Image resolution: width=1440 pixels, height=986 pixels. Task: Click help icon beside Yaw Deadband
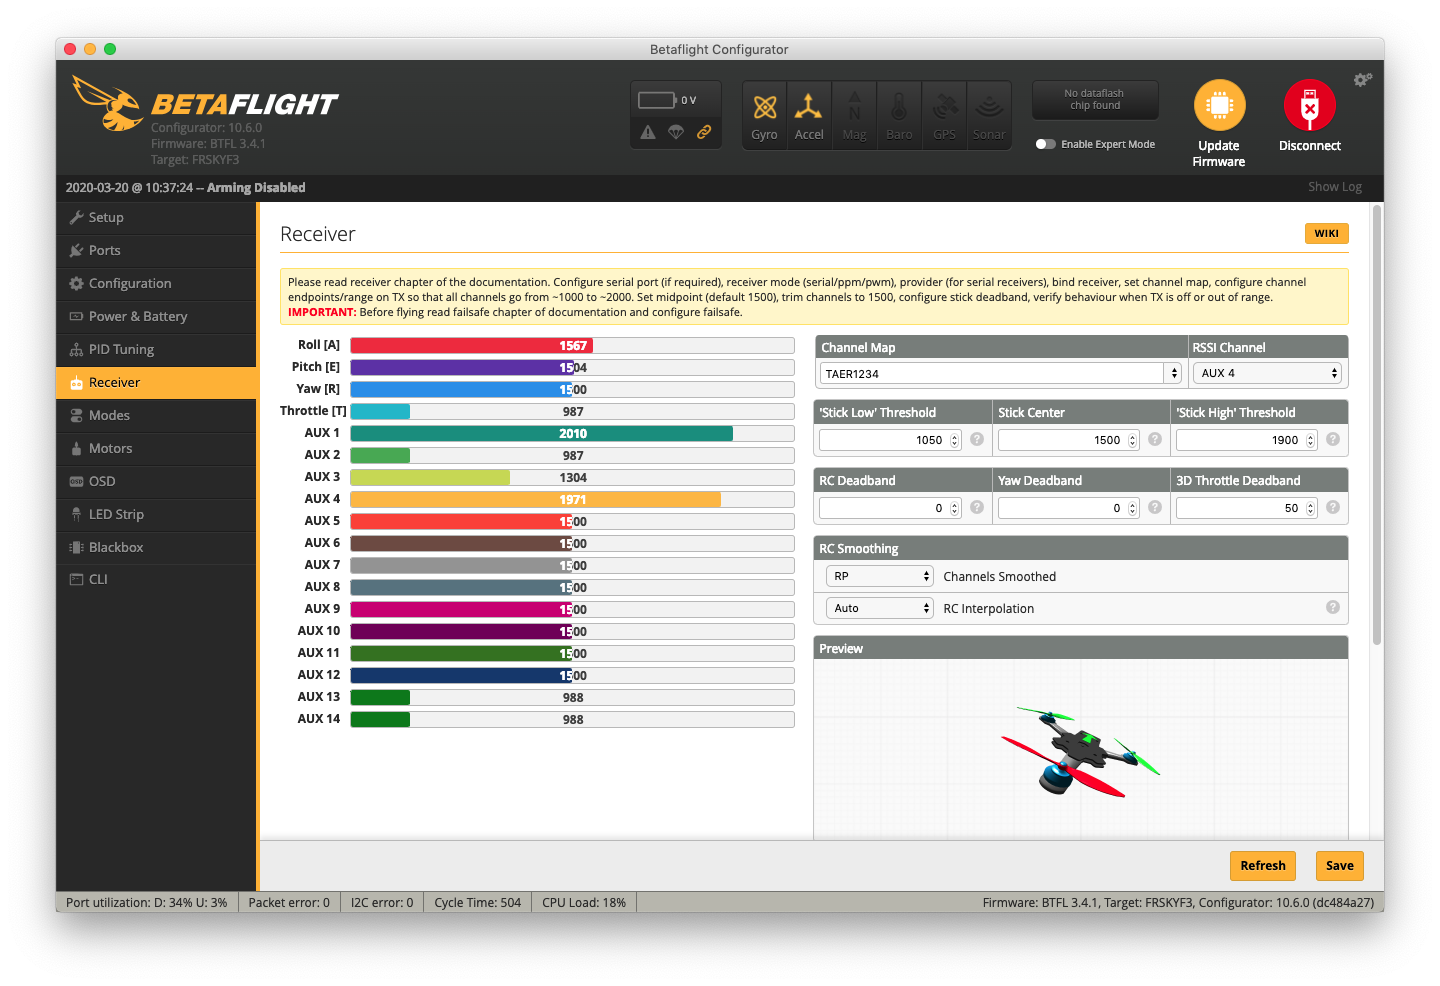click(x=1155, y=507)
